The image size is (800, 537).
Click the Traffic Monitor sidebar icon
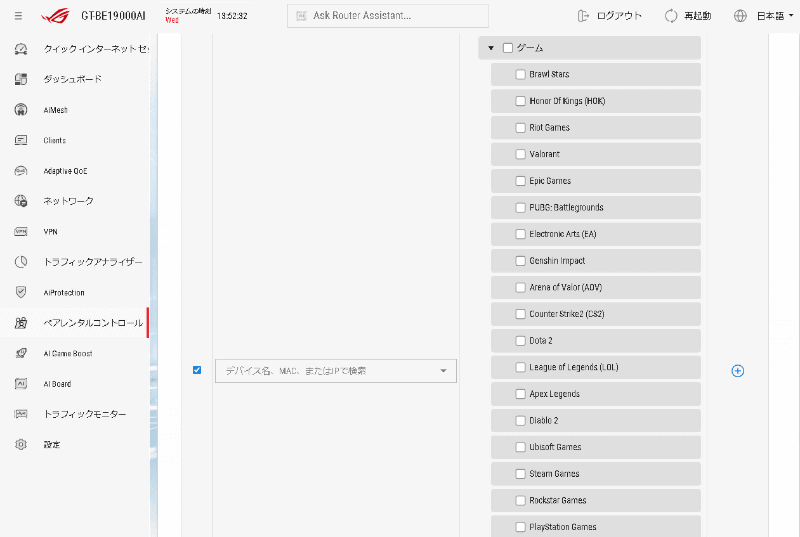coord(21,414)
